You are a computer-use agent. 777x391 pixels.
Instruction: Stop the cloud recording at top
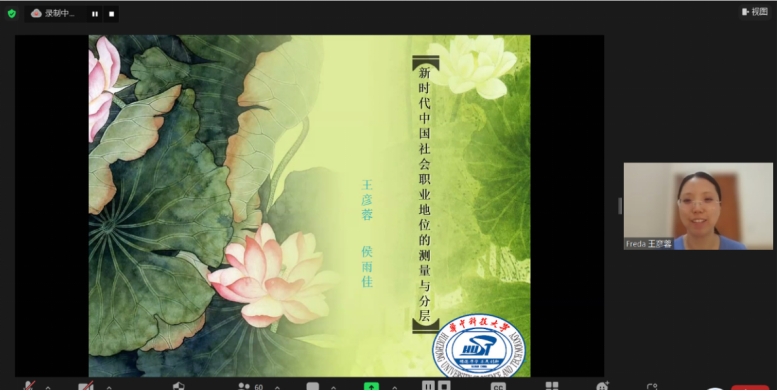[111, 14]
